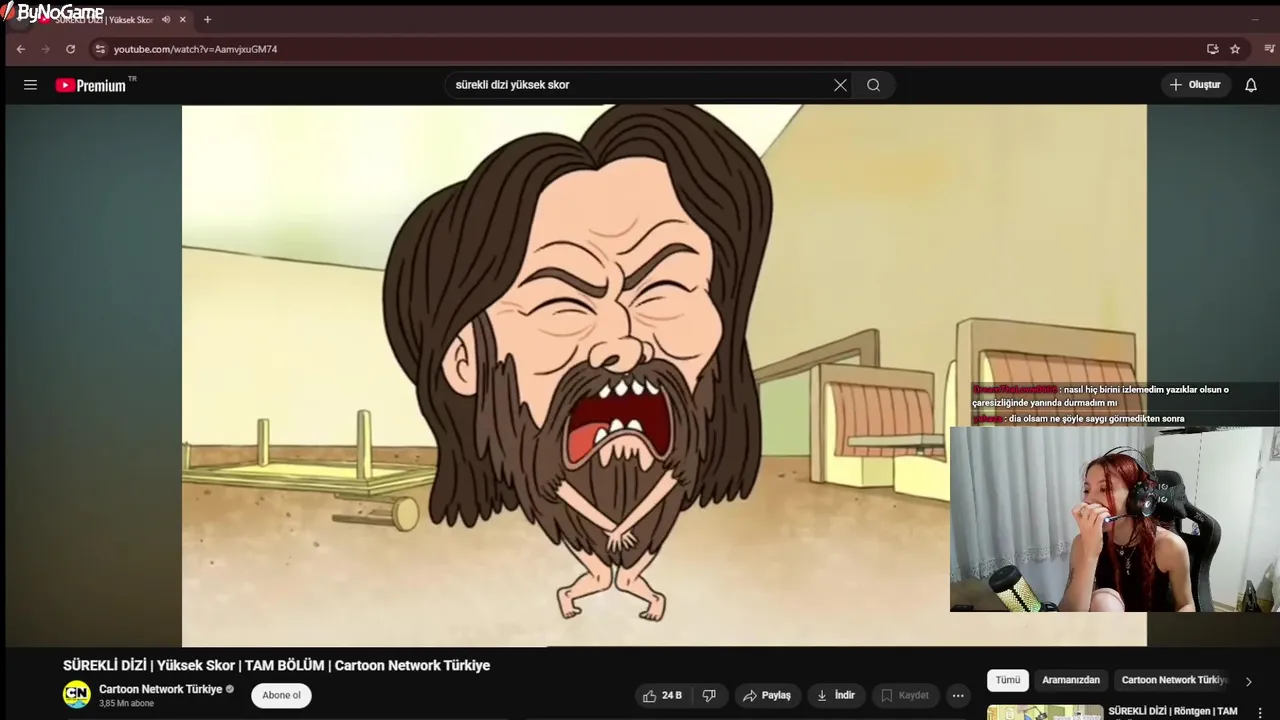
Task: Select the Cartoon Network Türkiye filter chip
Action: pos(1173,680)
